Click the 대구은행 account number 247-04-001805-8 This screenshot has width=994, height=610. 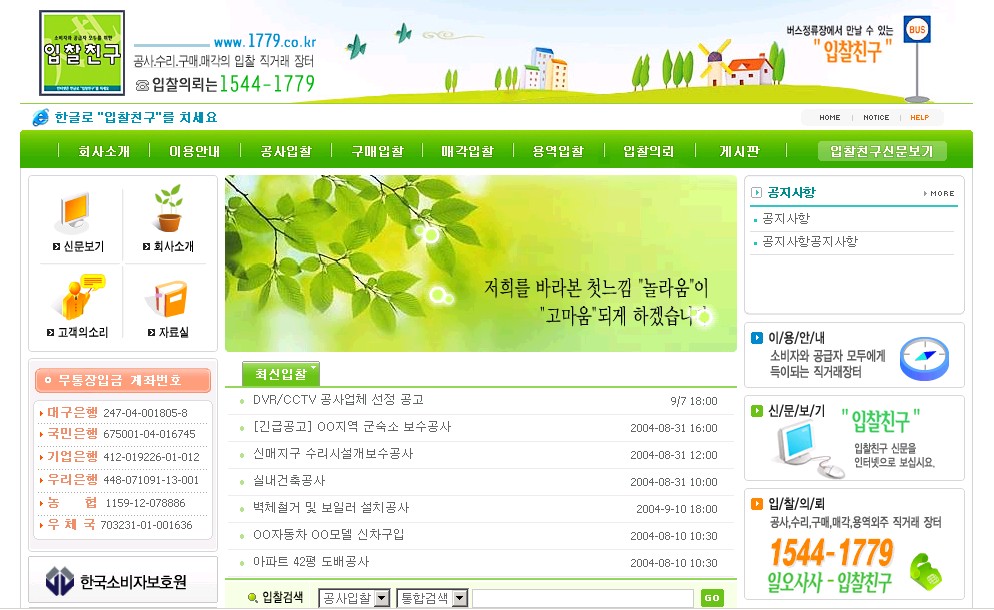point(145,413)
